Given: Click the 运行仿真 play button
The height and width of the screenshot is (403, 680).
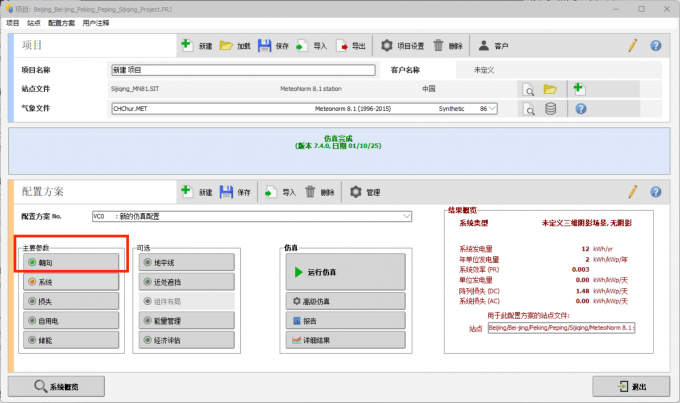Looking at the screenshot, I should click(346, 272).
